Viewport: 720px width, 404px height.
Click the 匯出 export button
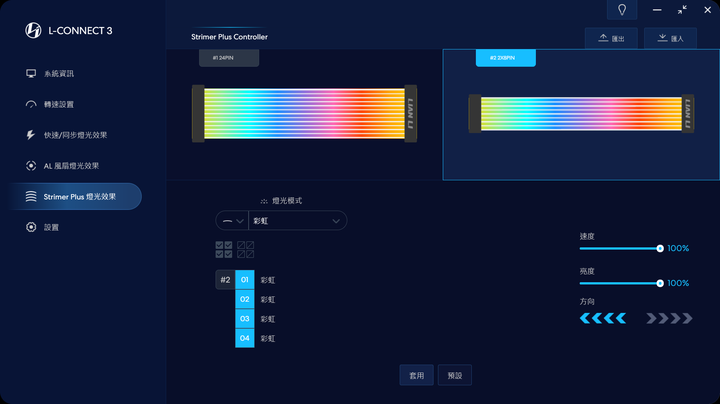pyautogui.click(x=611, y=38)
